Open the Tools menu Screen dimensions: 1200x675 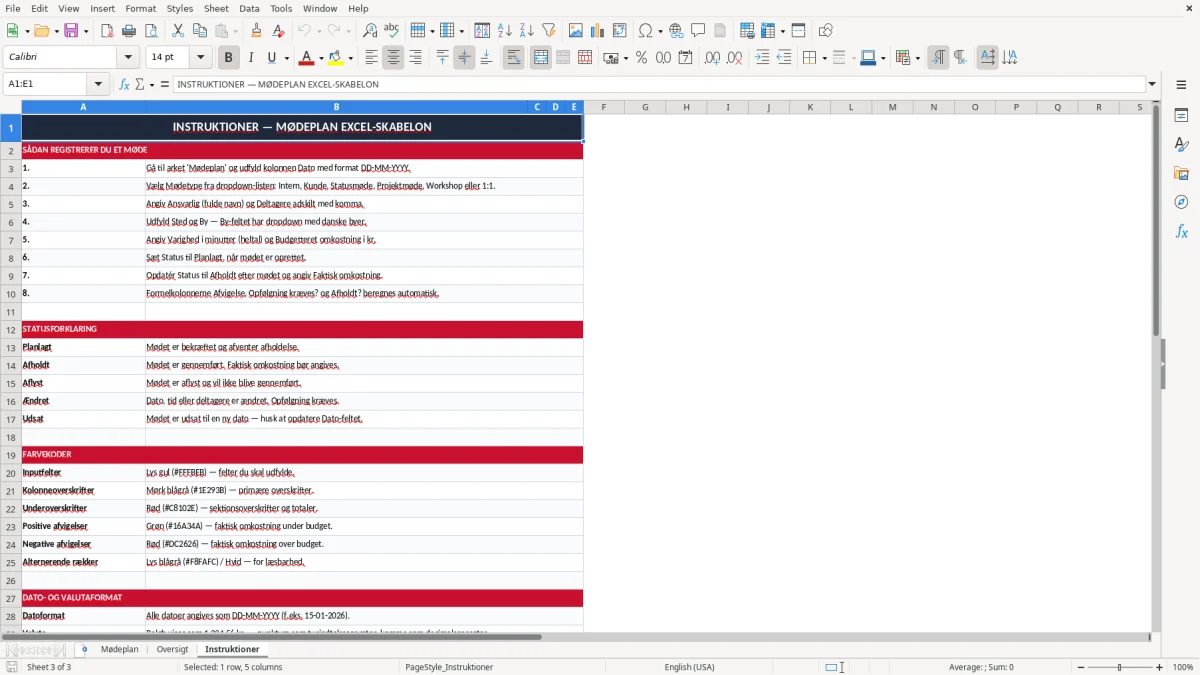coord(281,8)
